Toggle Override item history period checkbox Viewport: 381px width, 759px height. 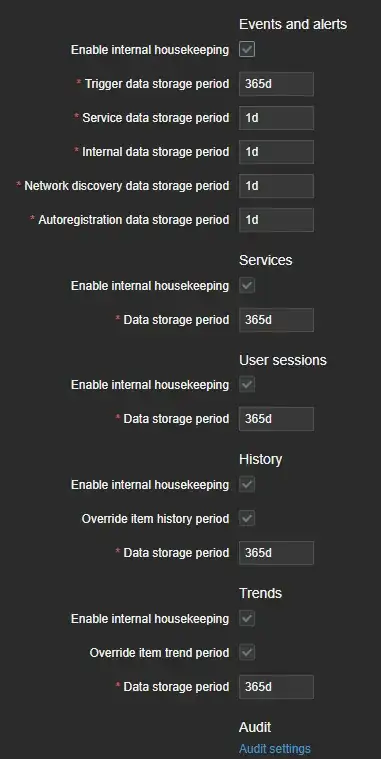coord(247,518)
